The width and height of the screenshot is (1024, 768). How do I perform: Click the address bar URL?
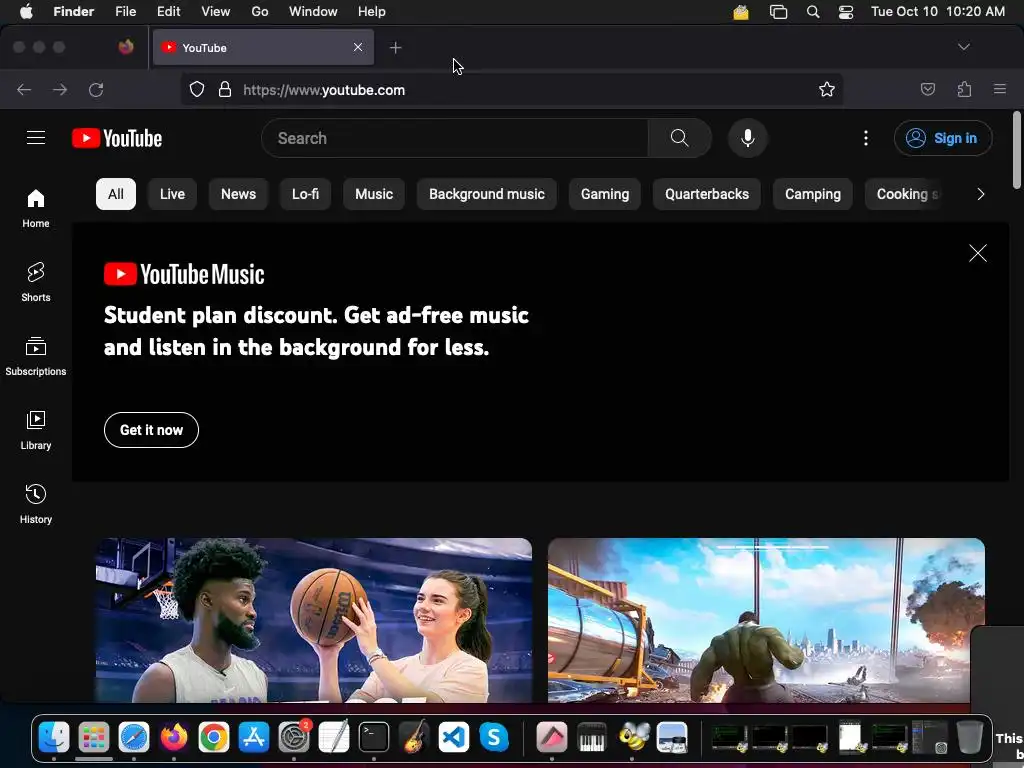pos(324,90)
